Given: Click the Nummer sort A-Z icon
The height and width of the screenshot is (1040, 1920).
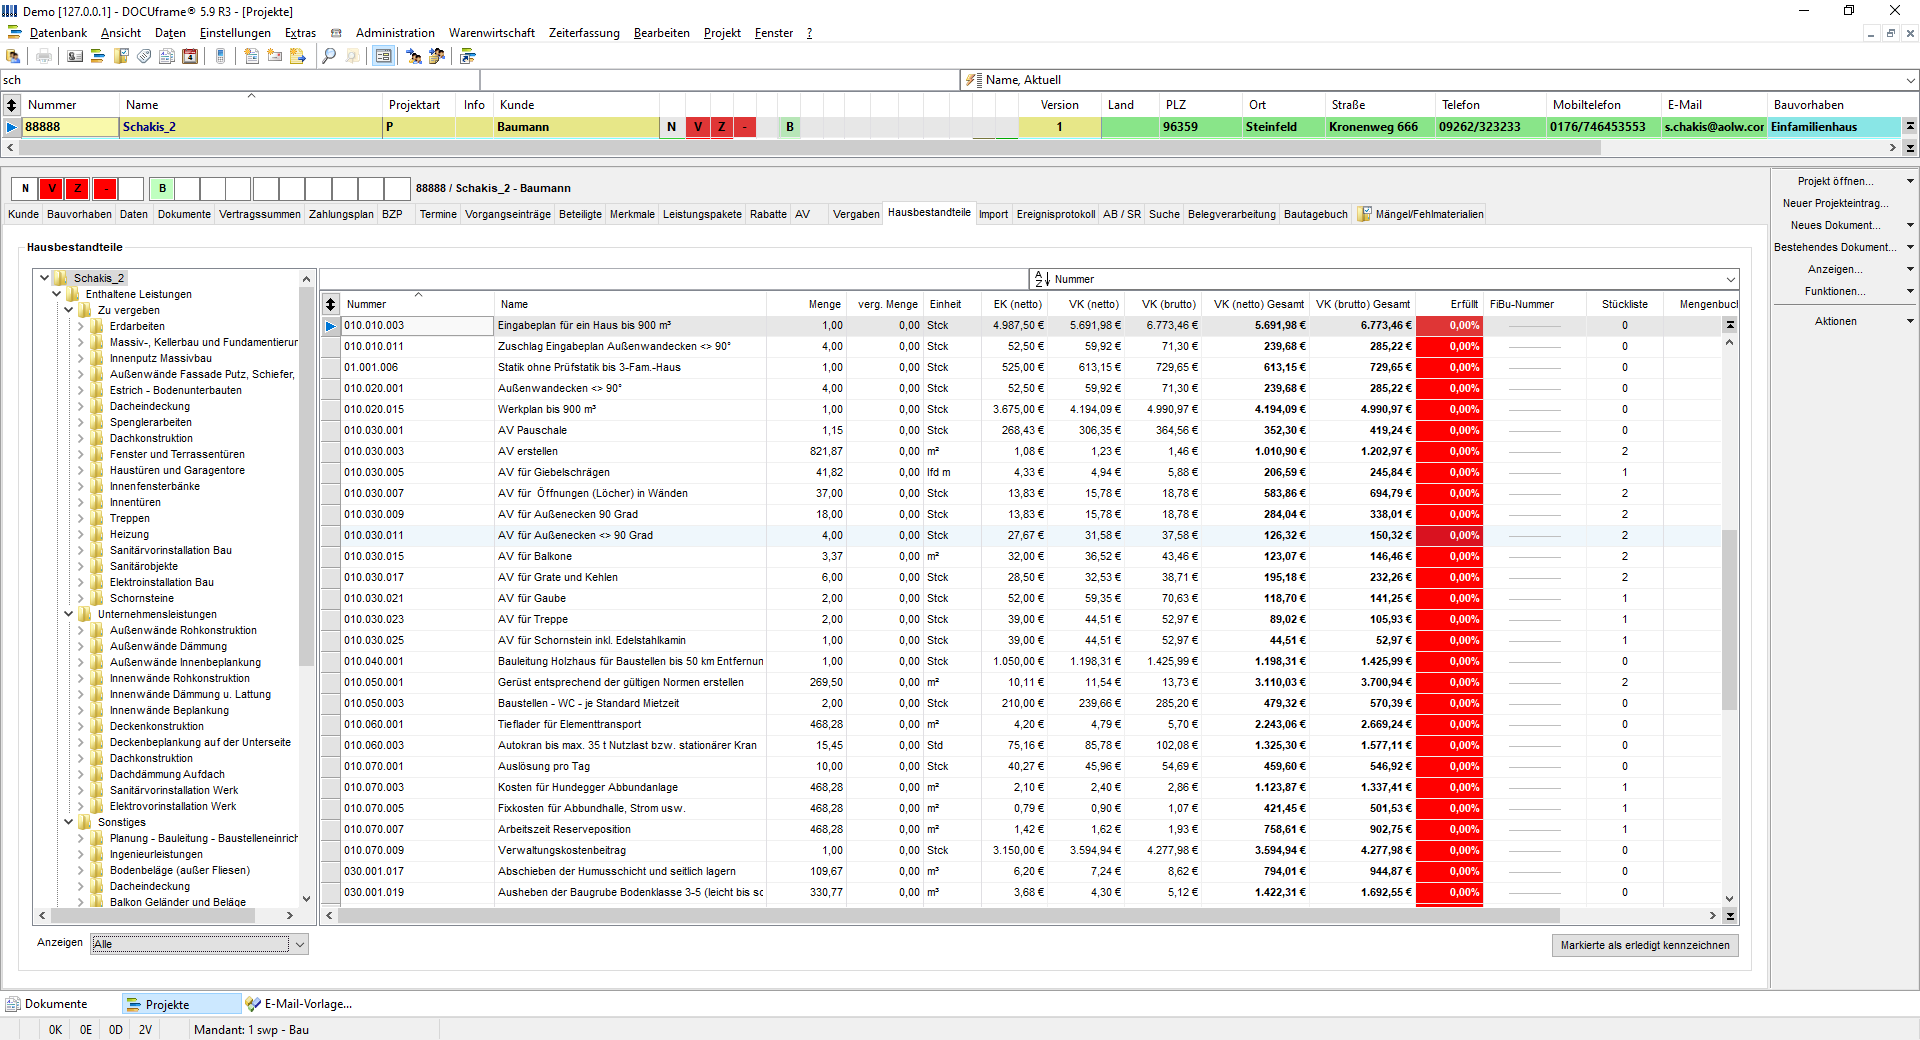Looking at the screenshot, I should click(1042, 279).
